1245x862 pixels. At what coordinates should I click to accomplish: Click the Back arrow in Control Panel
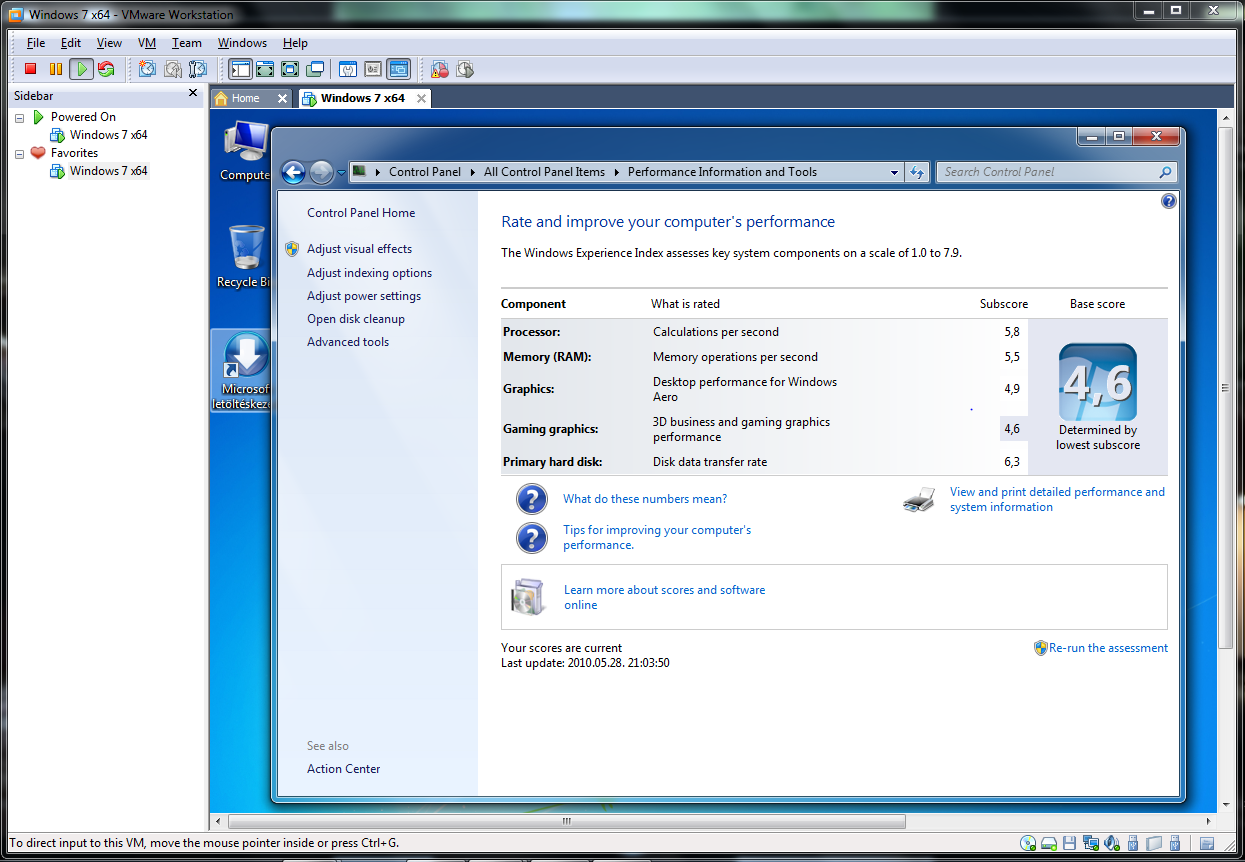click(x=293, y=172)
